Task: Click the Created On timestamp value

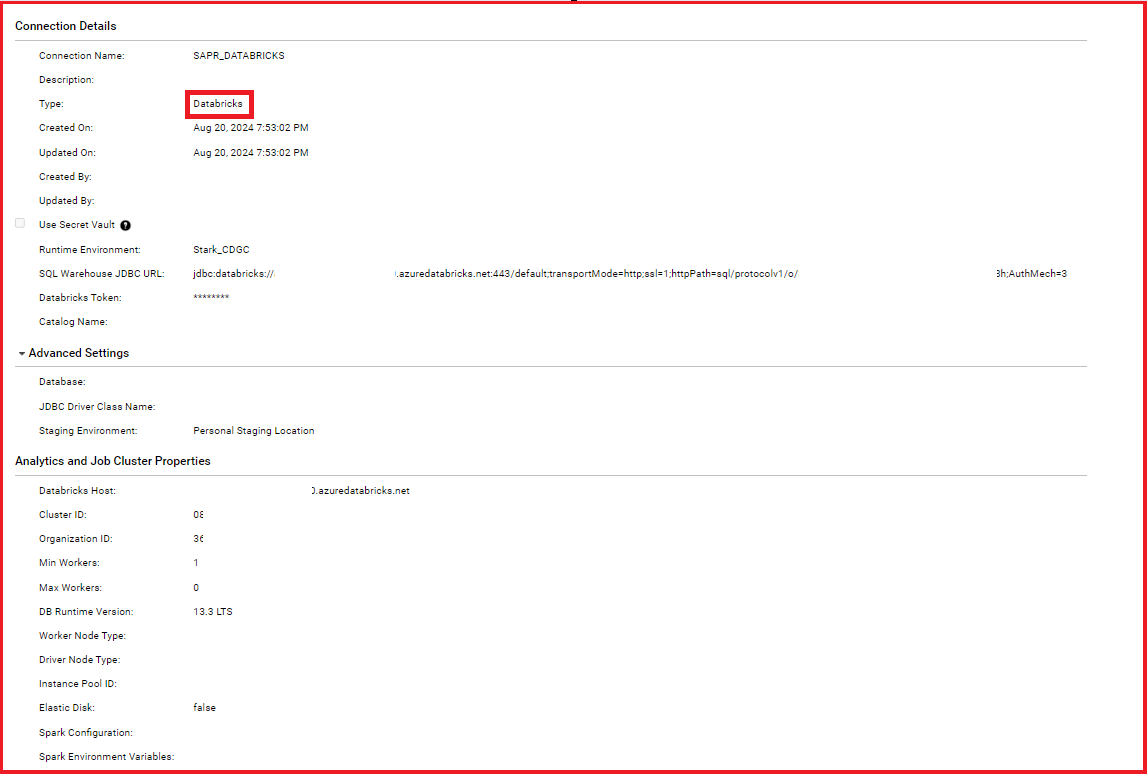Action: 251,128
